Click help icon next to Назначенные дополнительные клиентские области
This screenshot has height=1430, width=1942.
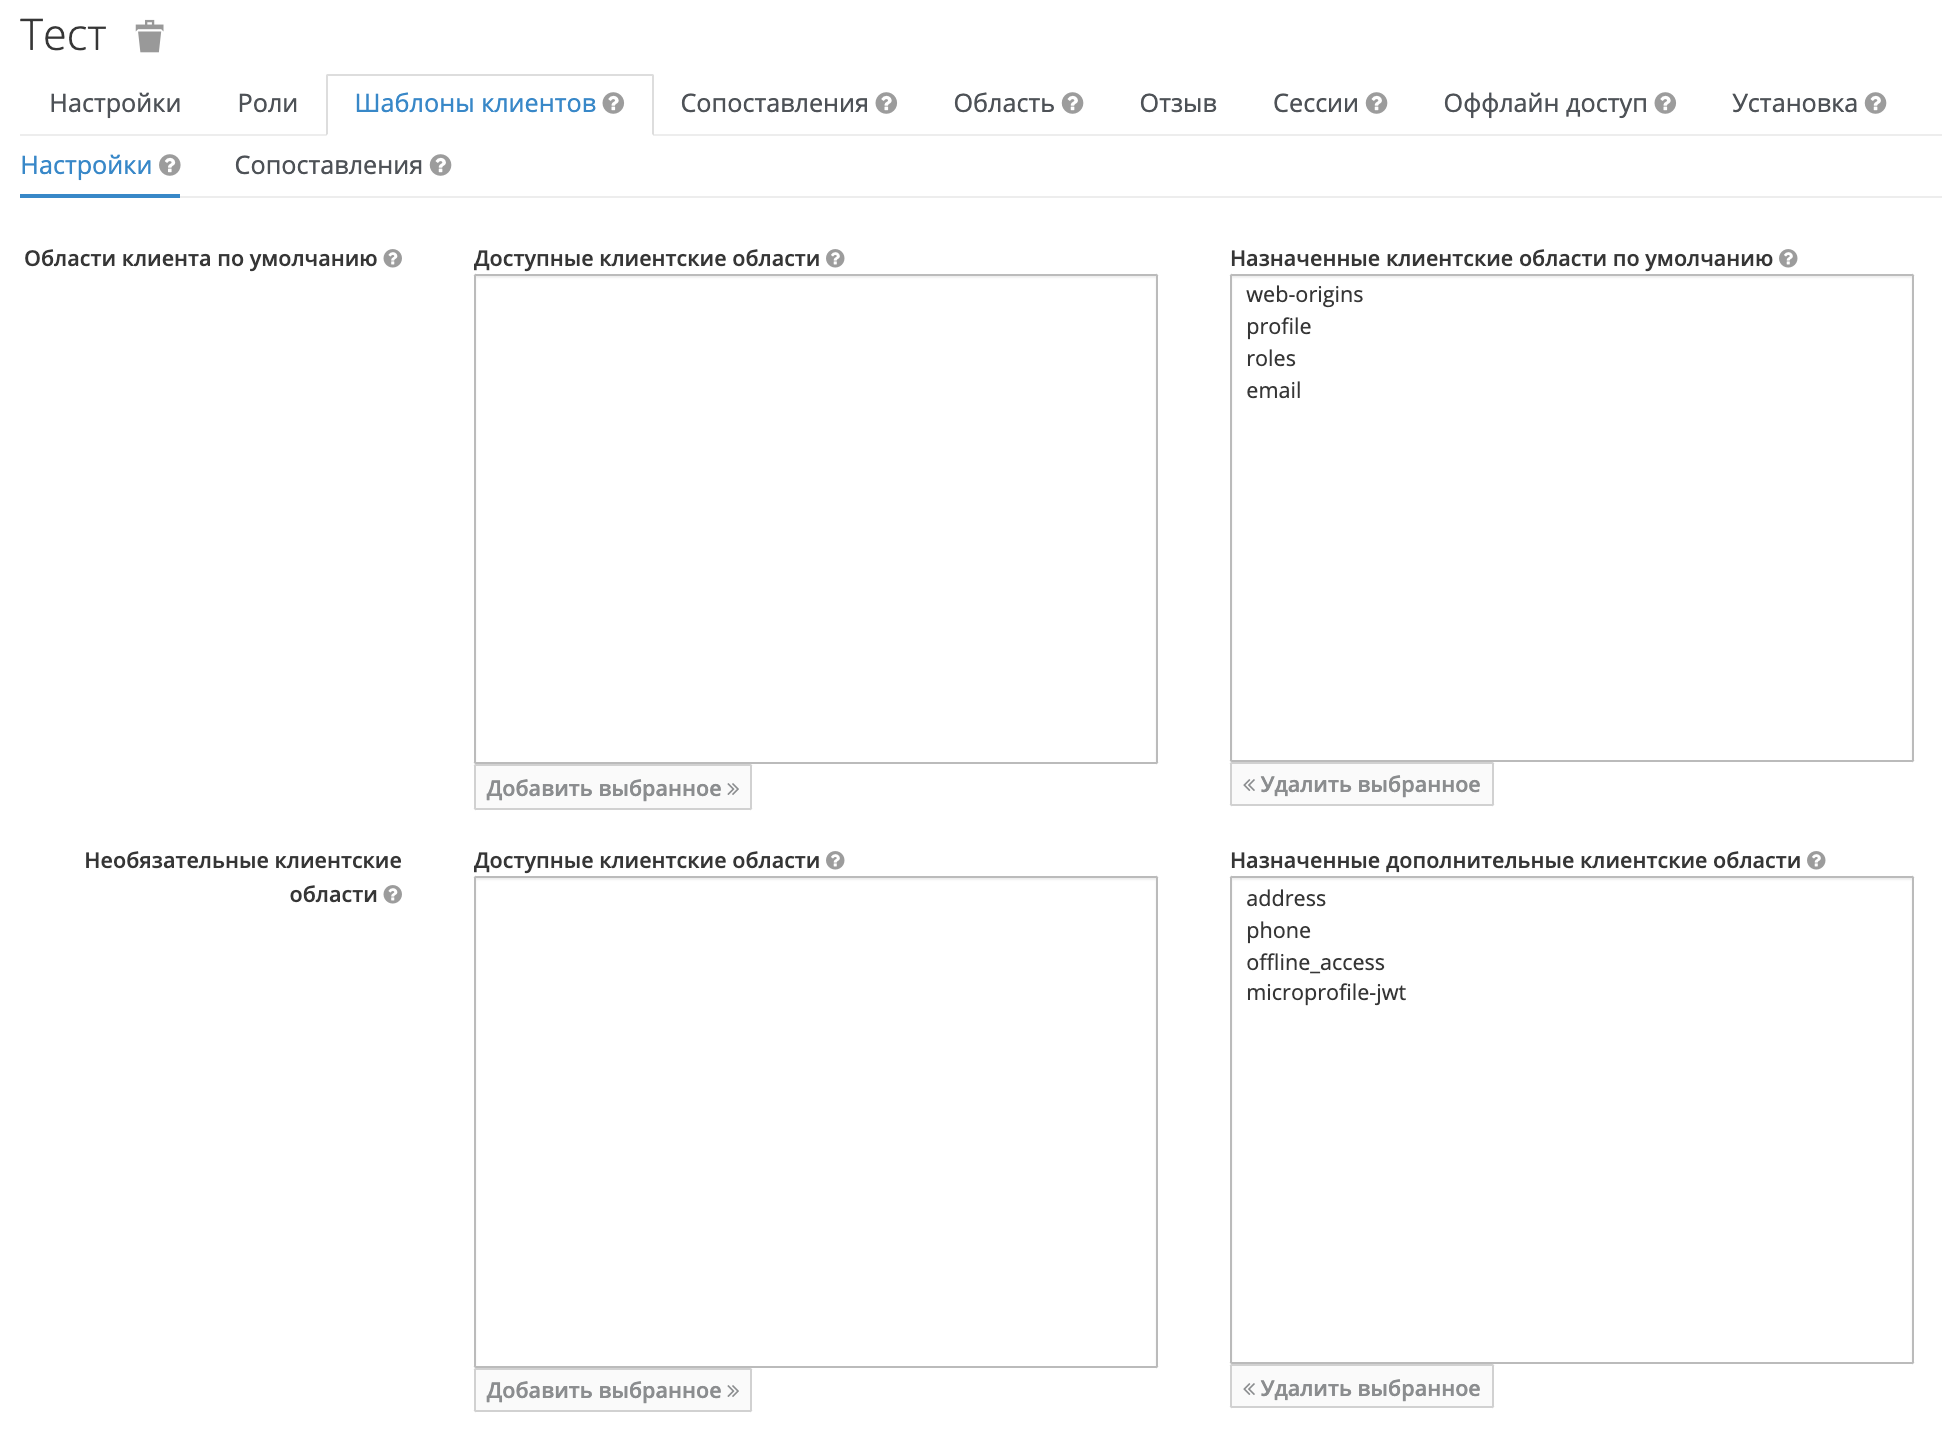click(1817, 860)
